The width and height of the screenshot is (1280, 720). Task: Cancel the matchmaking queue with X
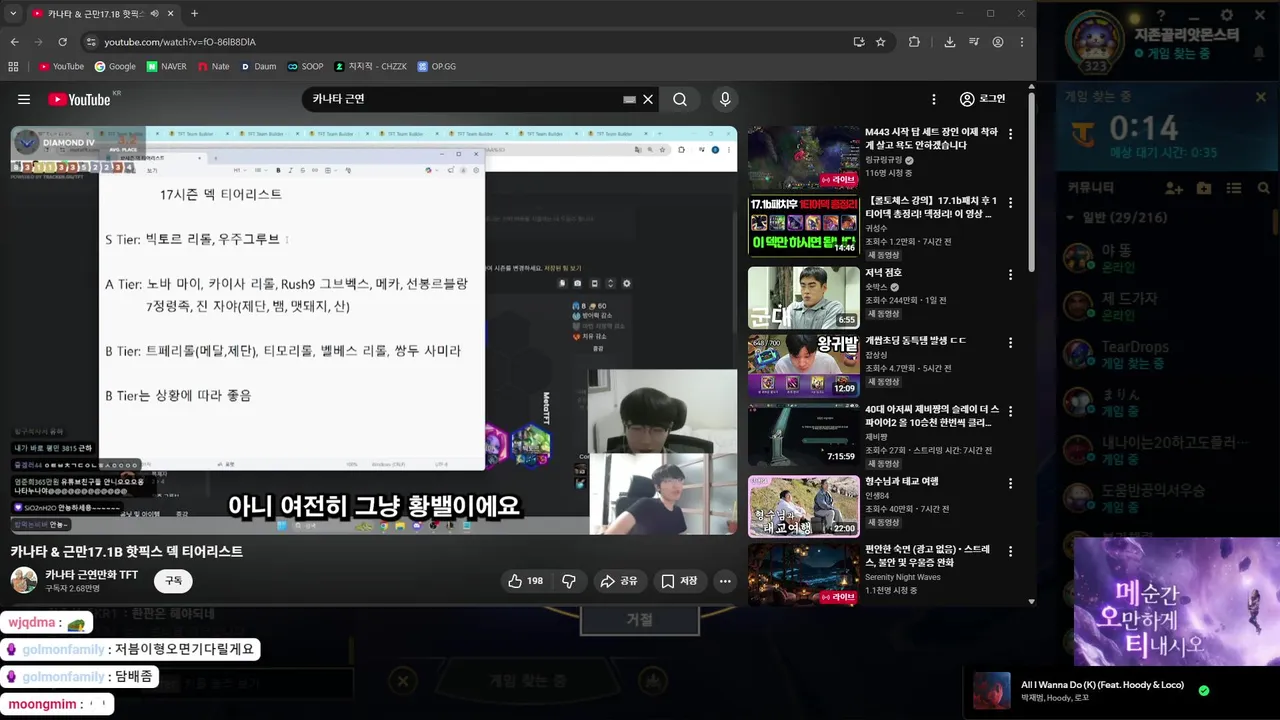click(x=1261, y=97)
